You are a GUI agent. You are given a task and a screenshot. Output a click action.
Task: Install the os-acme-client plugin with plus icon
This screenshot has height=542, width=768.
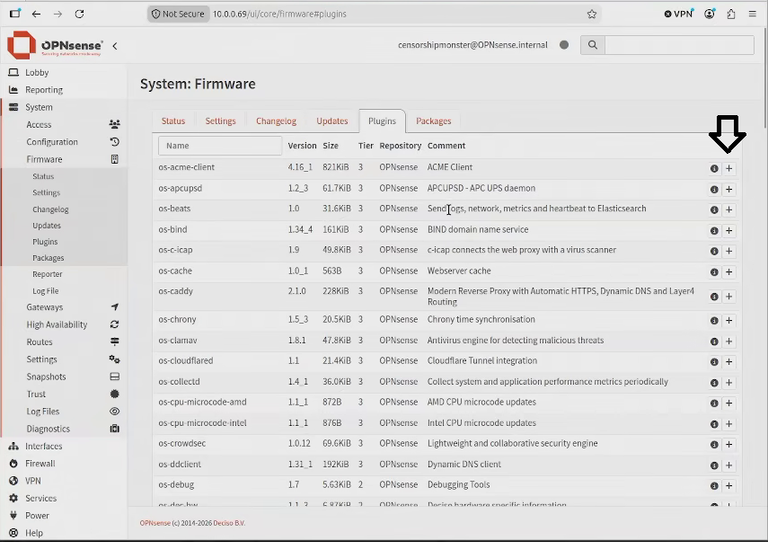coord(729,168)
